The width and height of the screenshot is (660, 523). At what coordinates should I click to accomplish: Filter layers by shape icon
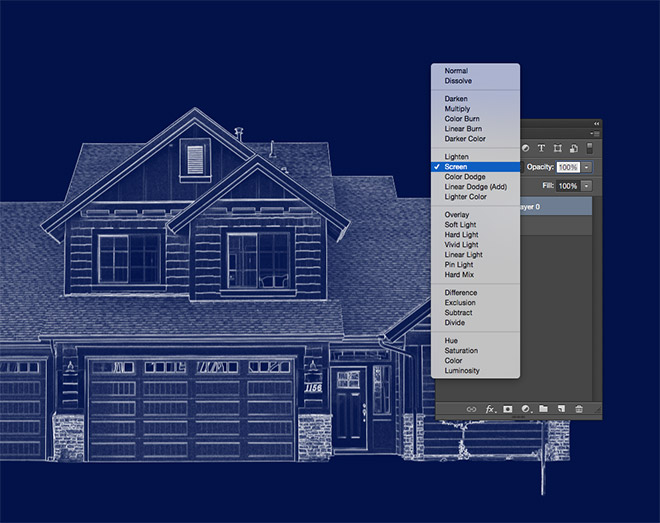tap(557, 148)
